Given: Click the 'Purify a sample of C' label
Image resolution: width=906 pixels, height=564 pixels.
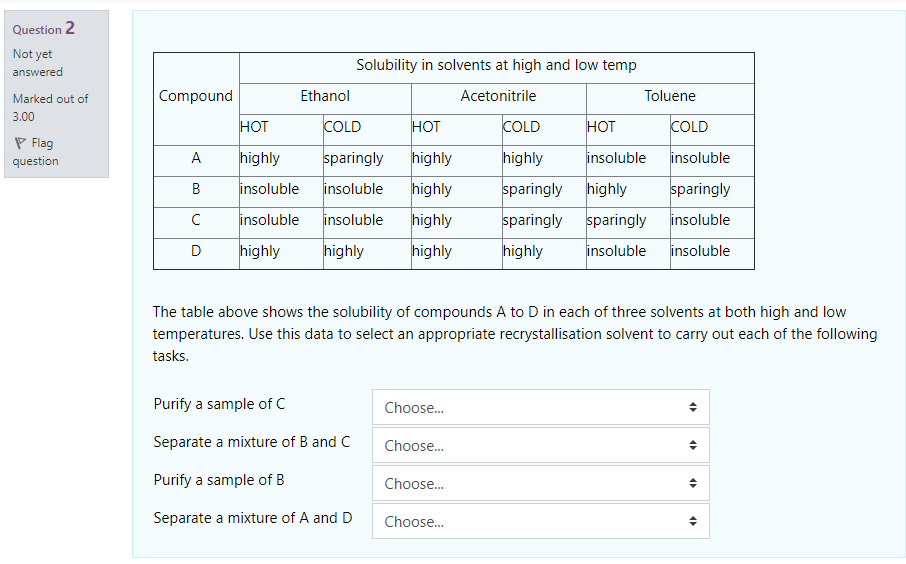Looking at the screenshot, I should click(220, 404).
